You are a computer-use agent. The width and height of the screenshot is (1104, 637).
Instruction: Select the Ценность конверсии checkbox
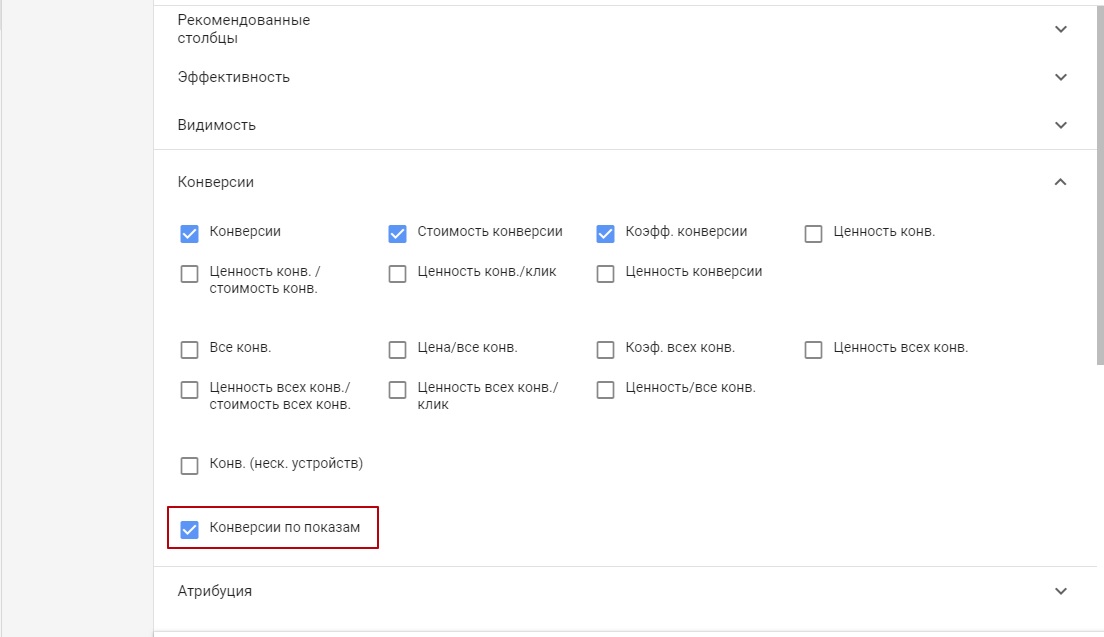[x=606, y=274]
